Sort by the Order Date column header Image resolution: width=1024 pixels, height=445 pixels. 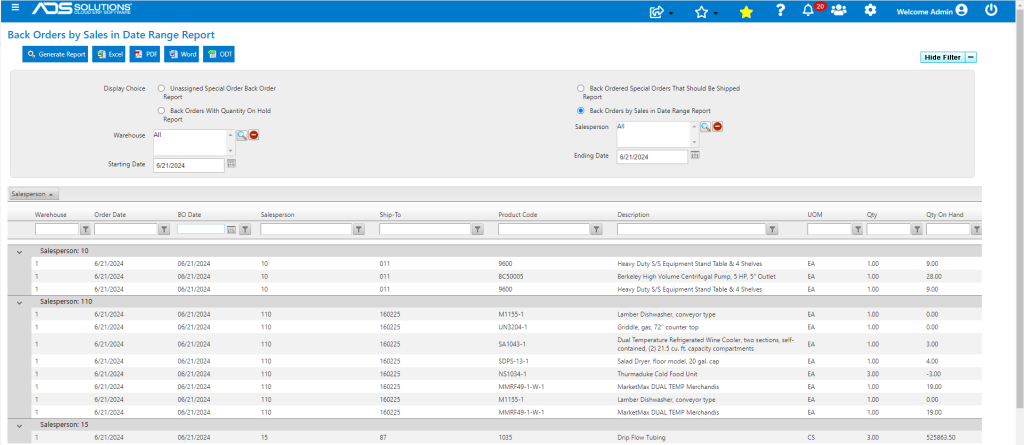pos(110,214)
